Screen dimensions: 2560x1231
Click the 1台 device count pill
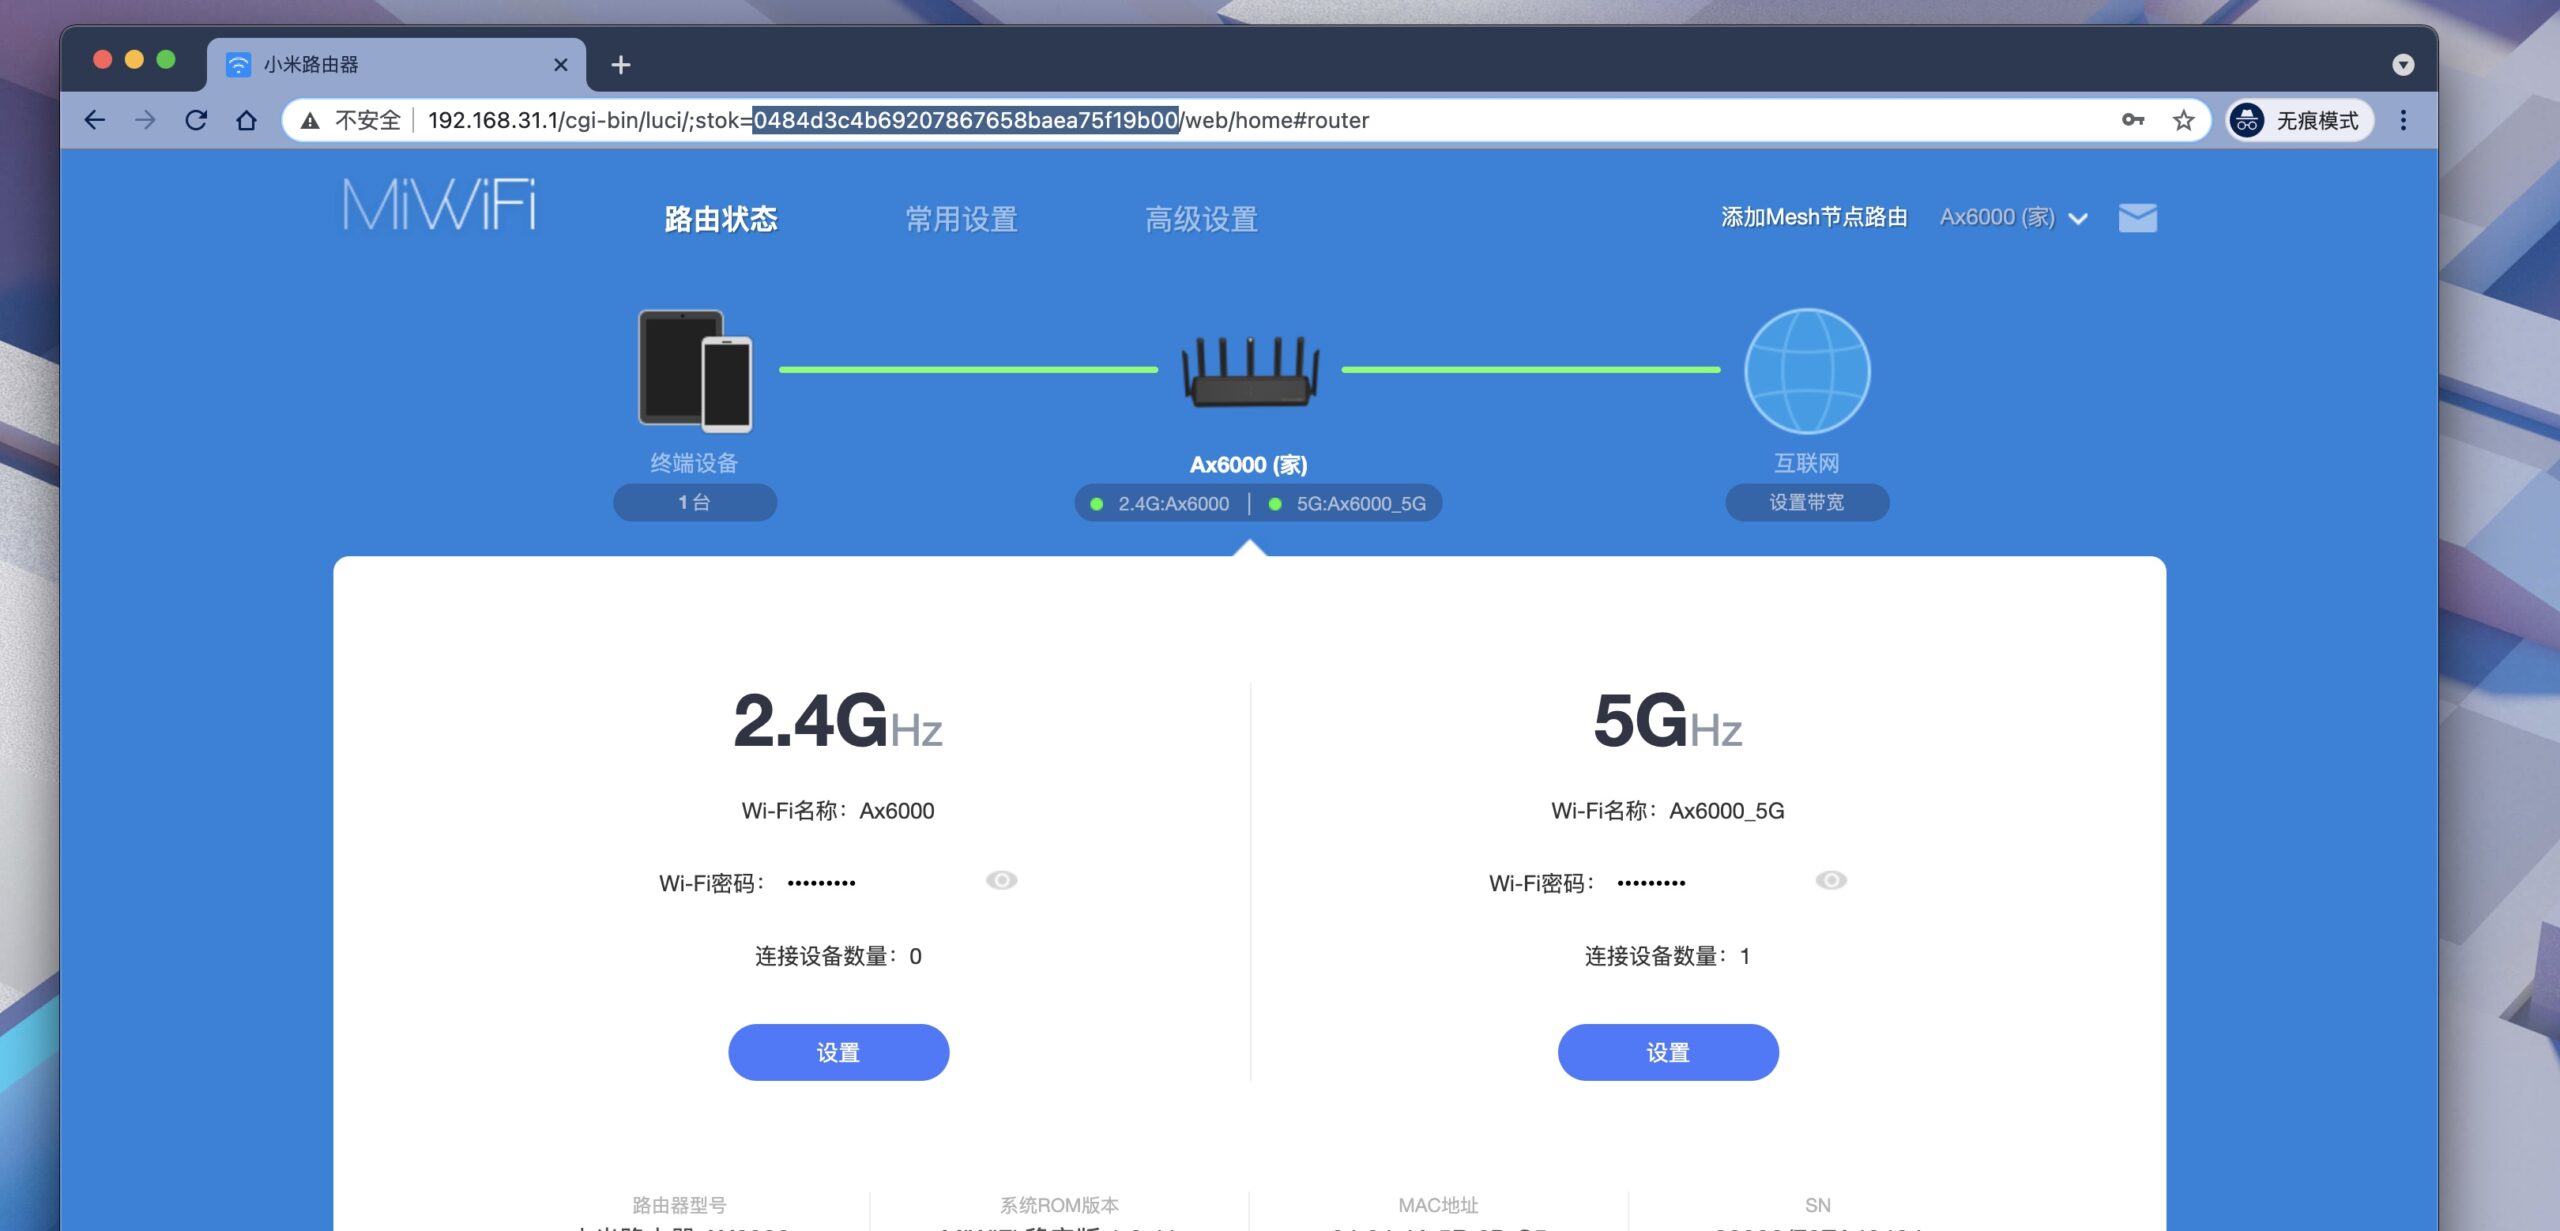(694, 502)
